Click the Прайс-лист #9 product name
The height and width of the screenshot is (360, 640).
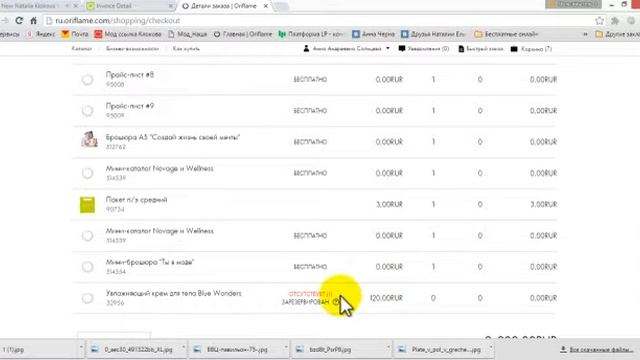(130, 106)
